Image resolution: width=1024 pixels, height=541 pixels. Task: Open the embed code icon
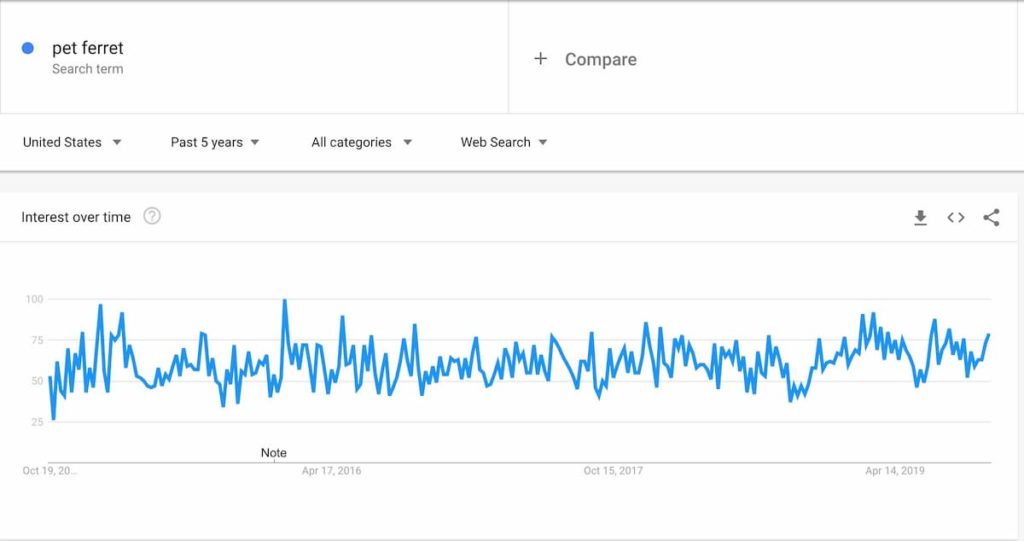click(955, 218)
